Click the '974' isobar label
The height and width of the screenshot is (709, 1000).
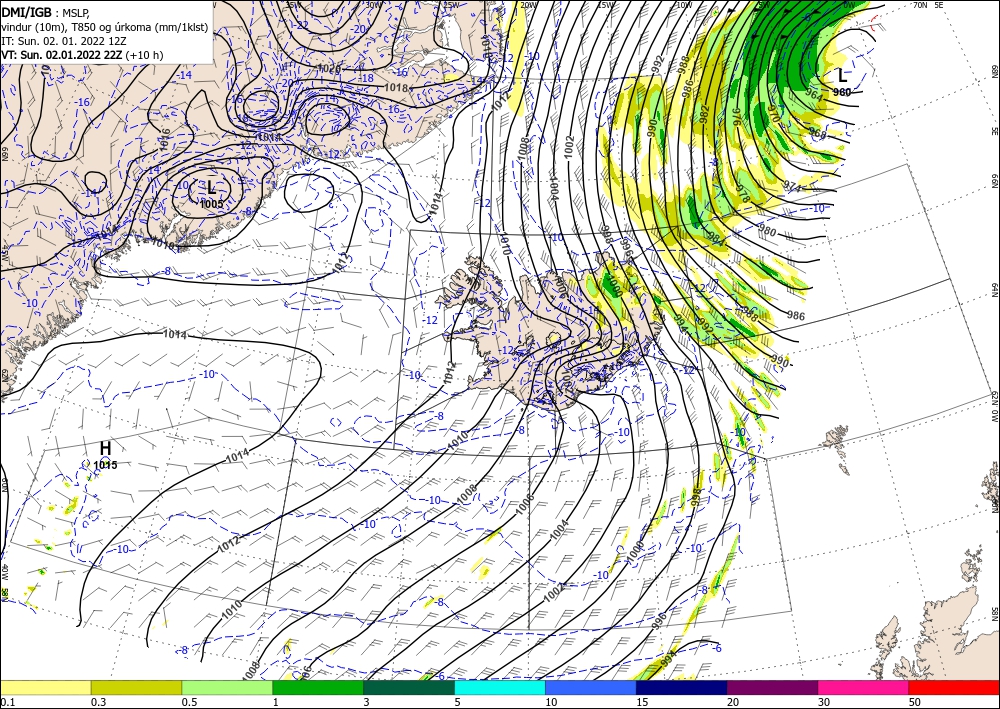(793, 186)
